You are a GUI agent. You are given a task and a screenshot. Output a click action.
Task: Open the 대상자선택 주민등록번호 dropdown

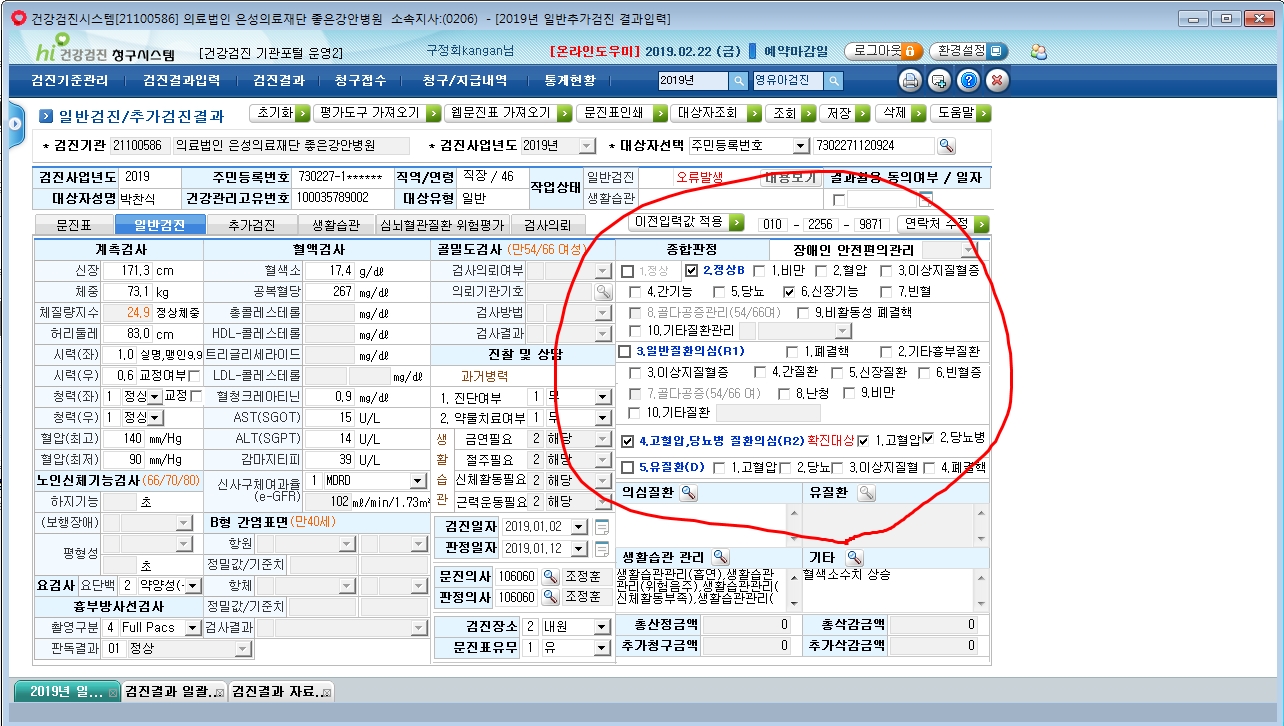(x=800, y=146)
